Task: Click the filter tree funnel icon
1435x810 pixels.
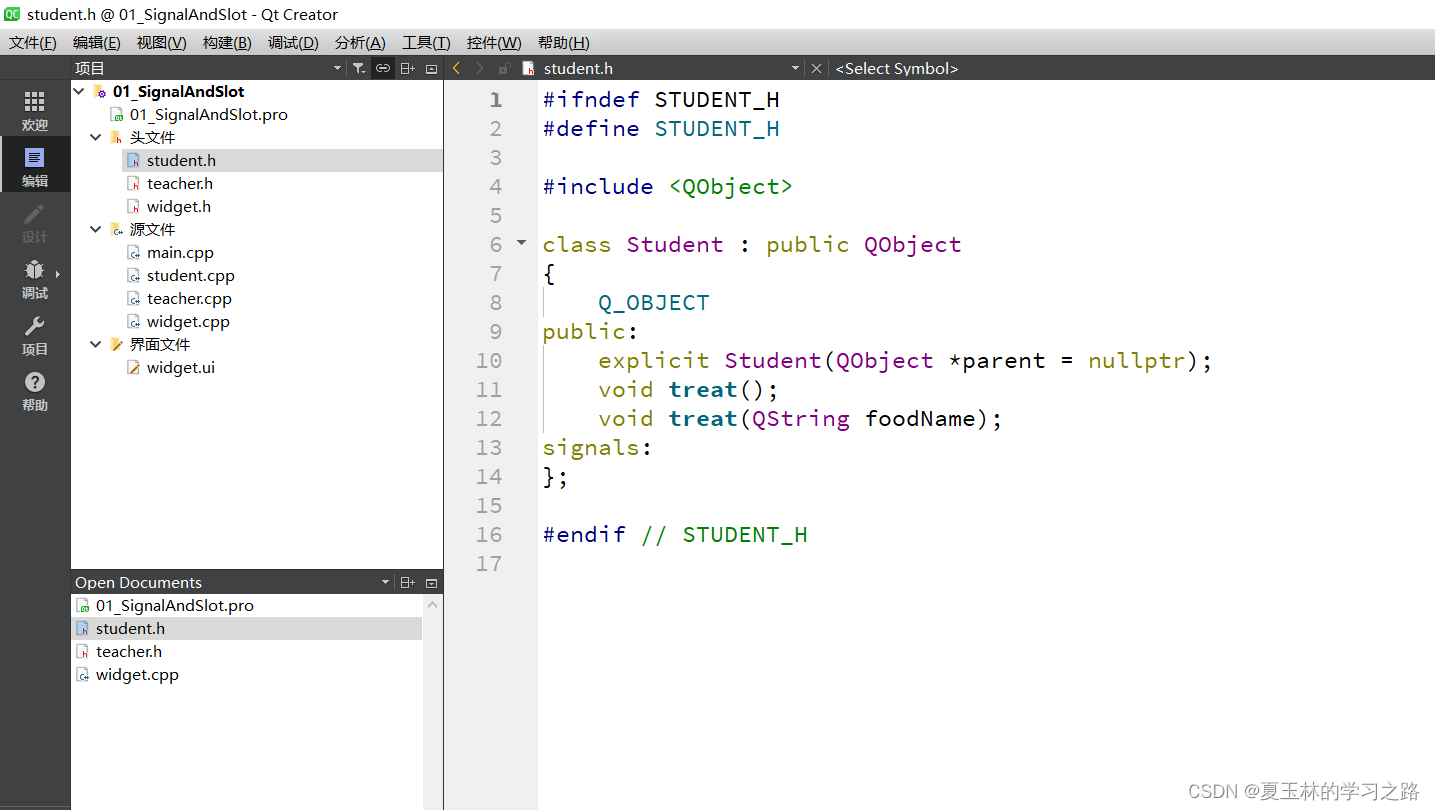Action: click(x=359, y=68)
